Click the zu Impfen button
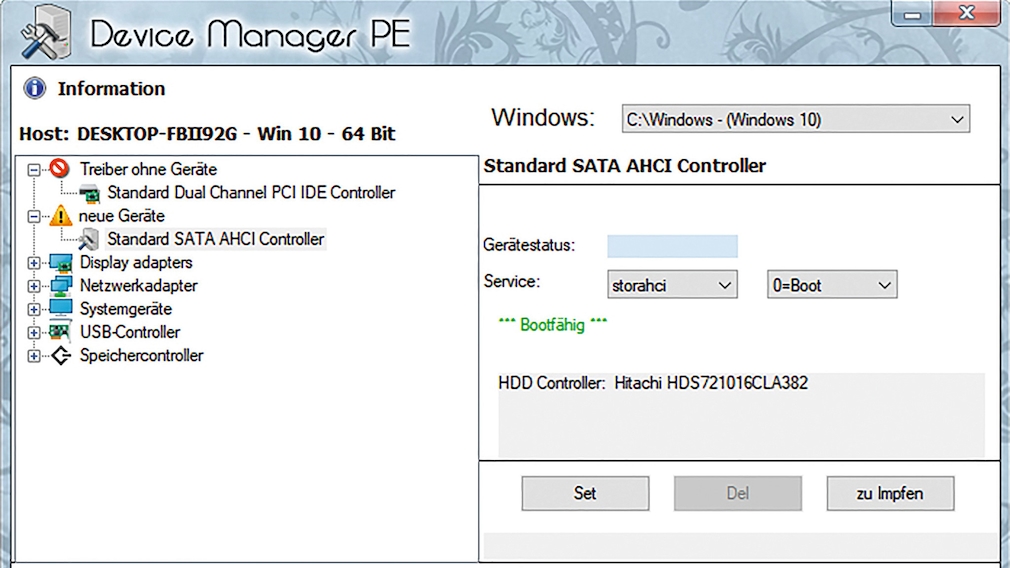The image size is (1010, 568). click(x=889, y=493)
